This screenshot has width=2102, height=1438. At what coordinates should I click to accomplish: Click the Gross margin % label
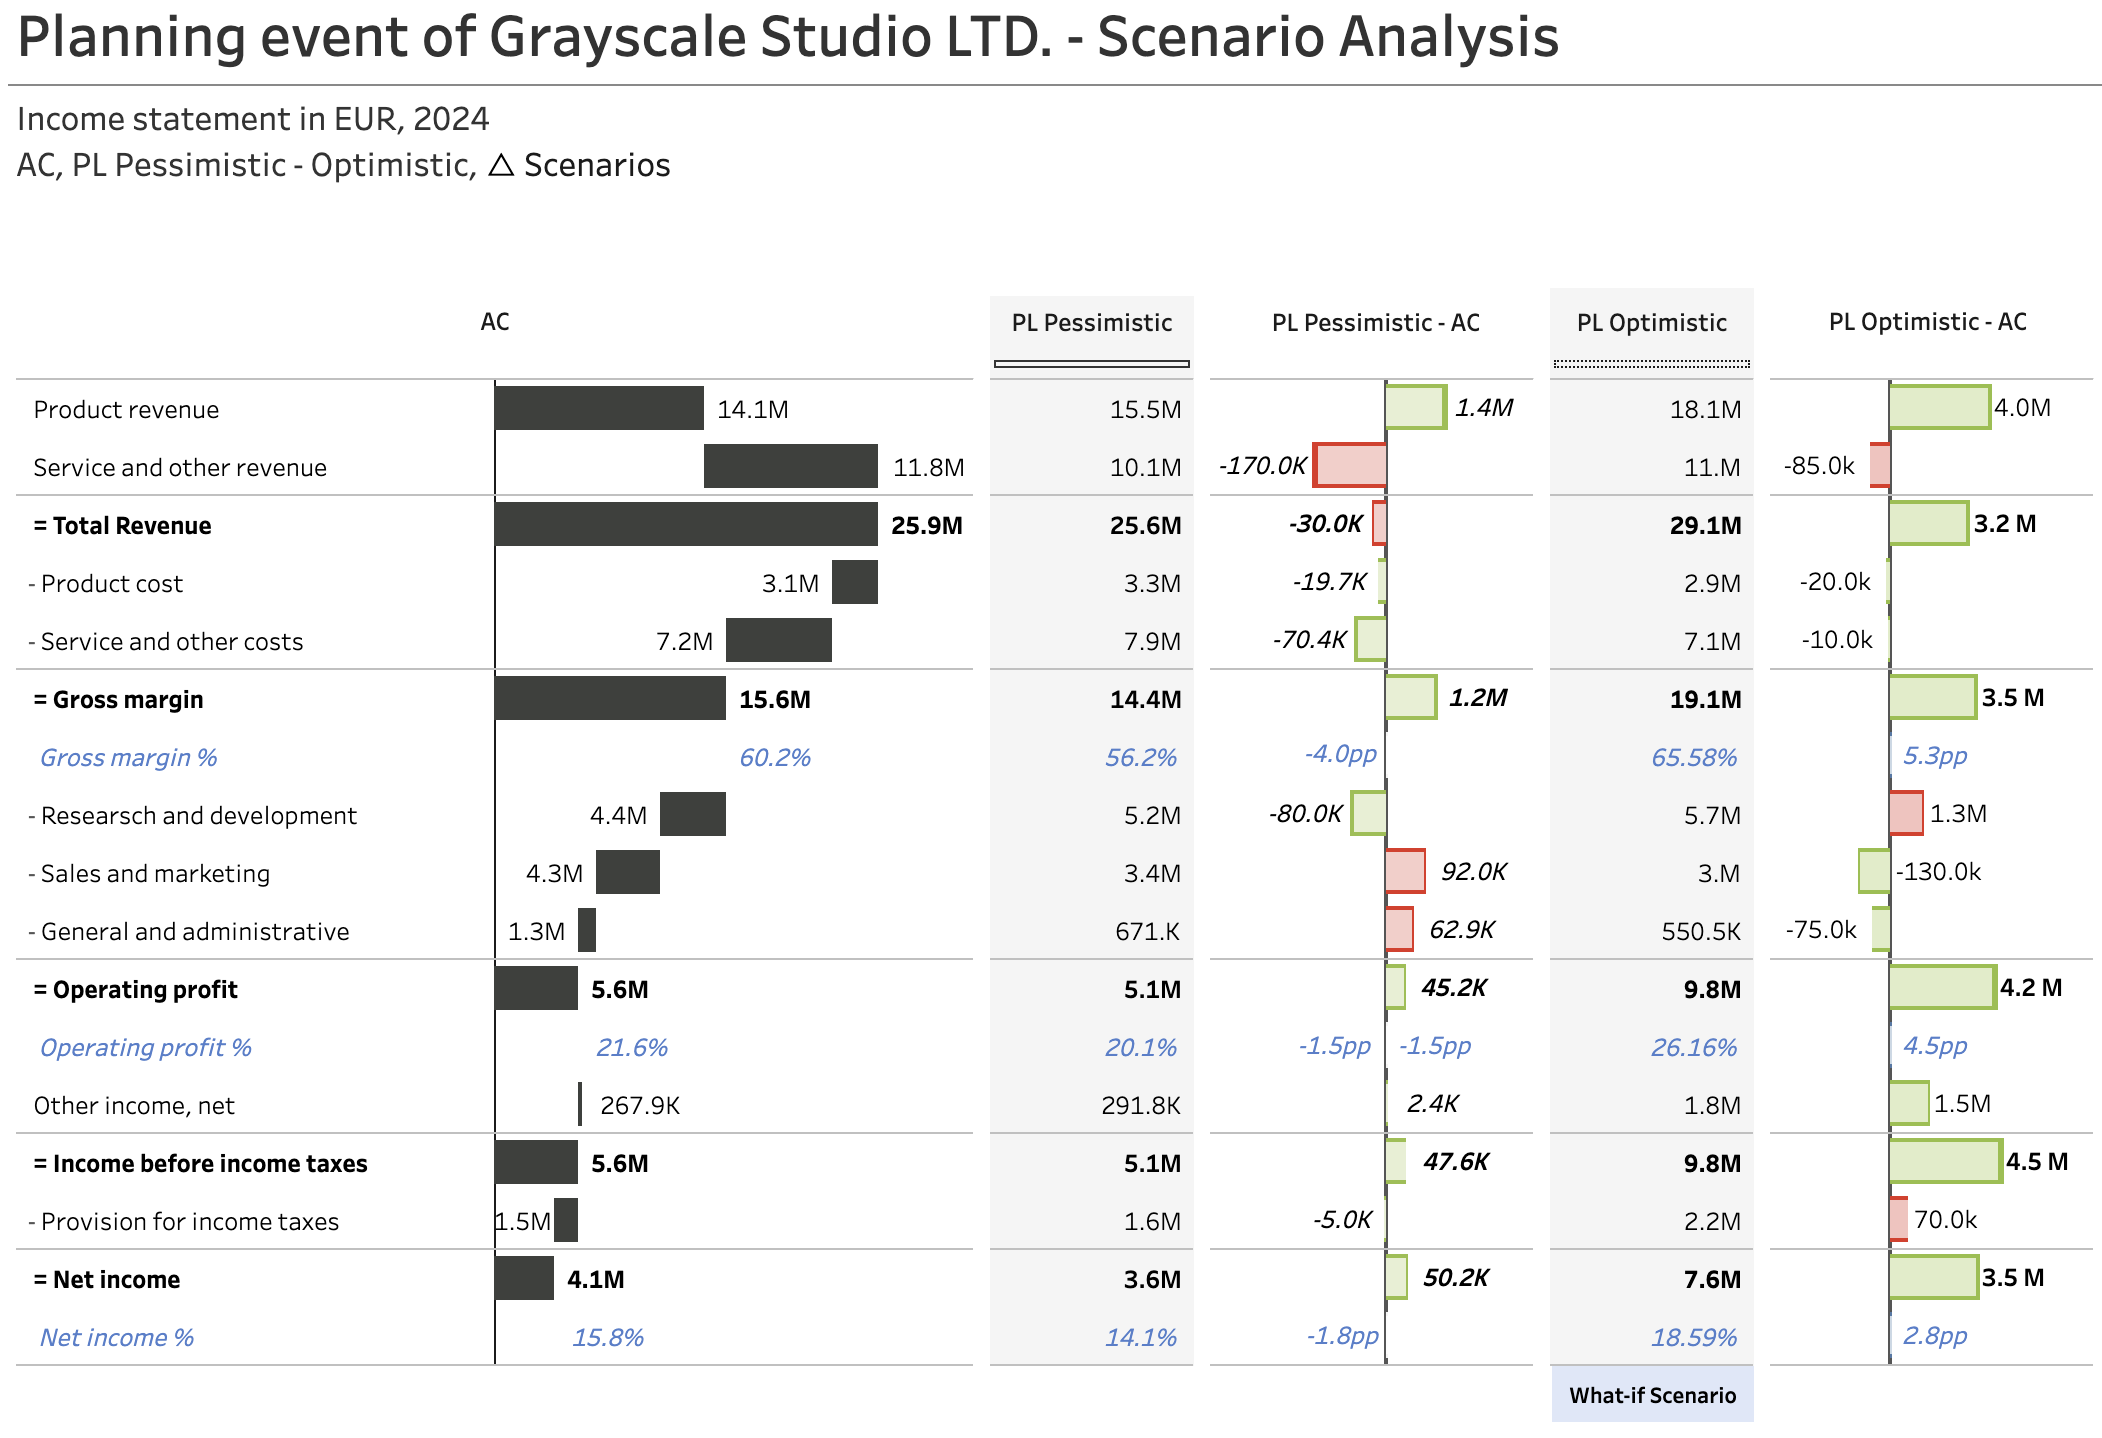coord(128,757)
